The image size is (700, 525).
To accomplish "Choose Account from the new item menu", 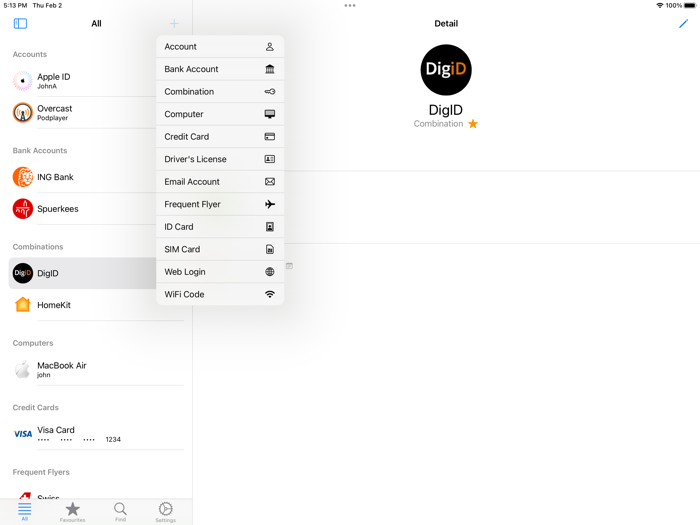I will point(220,46).
